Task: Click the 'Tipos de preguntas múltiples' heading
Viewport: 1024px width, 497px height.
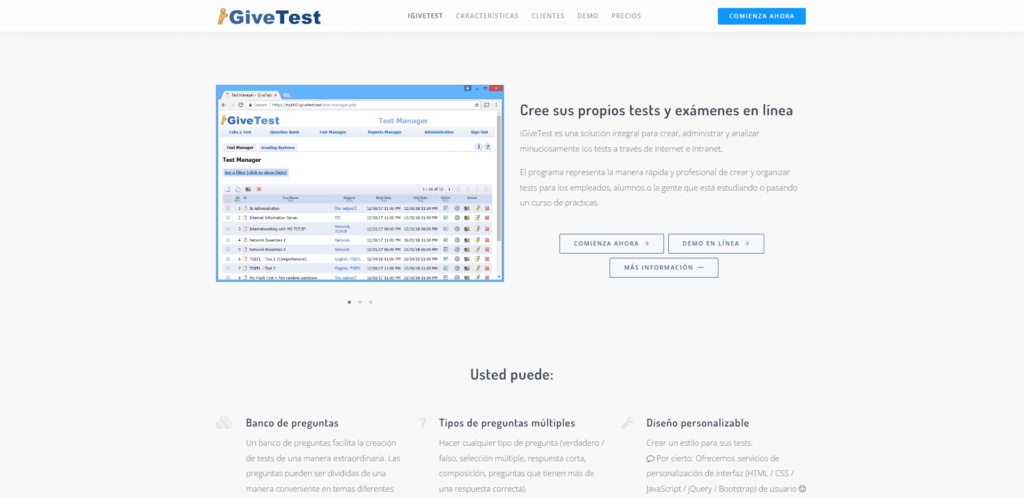Action: [507, 423]
